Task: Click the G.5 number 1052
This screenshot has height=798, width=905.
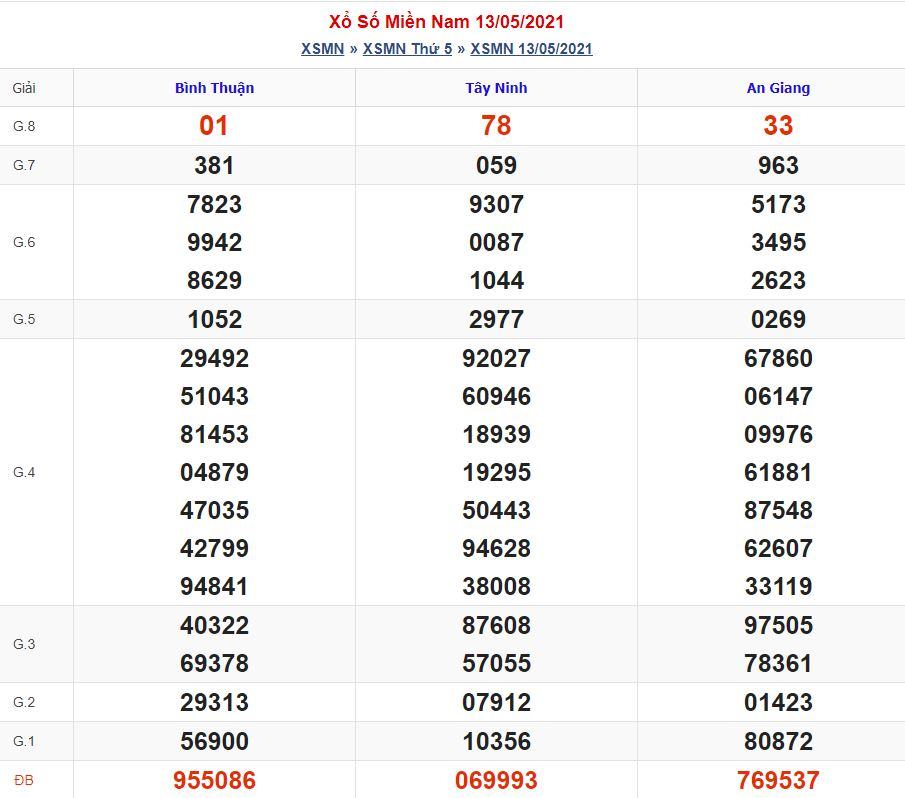Action: click(214, 319)
